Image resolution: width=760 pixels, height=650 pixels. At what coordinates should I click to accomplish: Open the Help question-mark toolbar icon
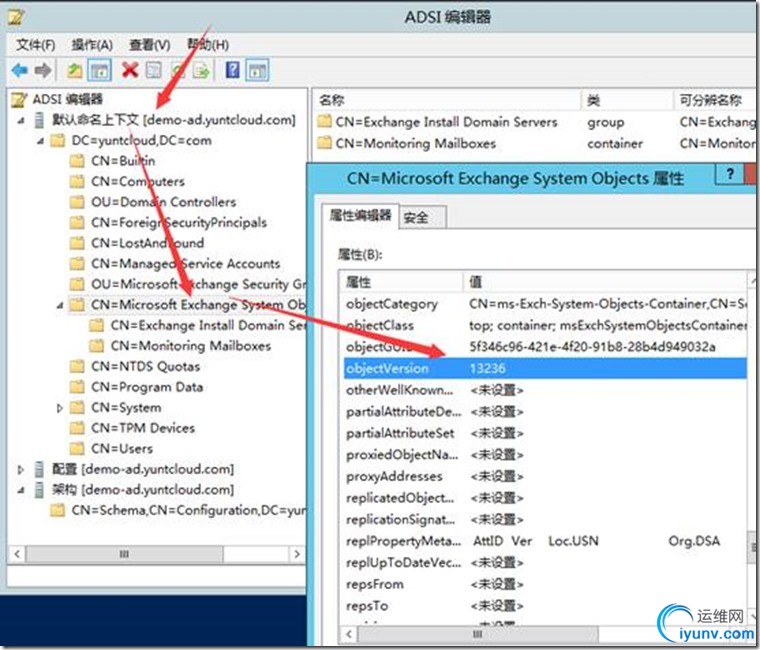coord(233,71)
